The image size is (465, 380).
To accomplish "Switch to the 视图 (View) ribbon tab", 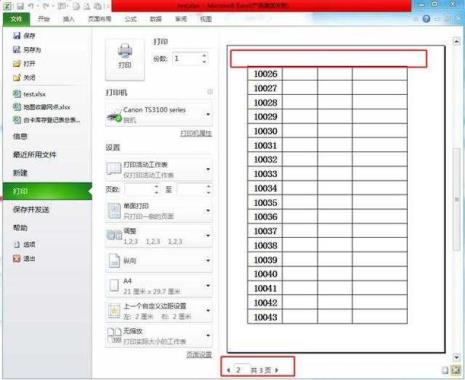I will [206, 19].
